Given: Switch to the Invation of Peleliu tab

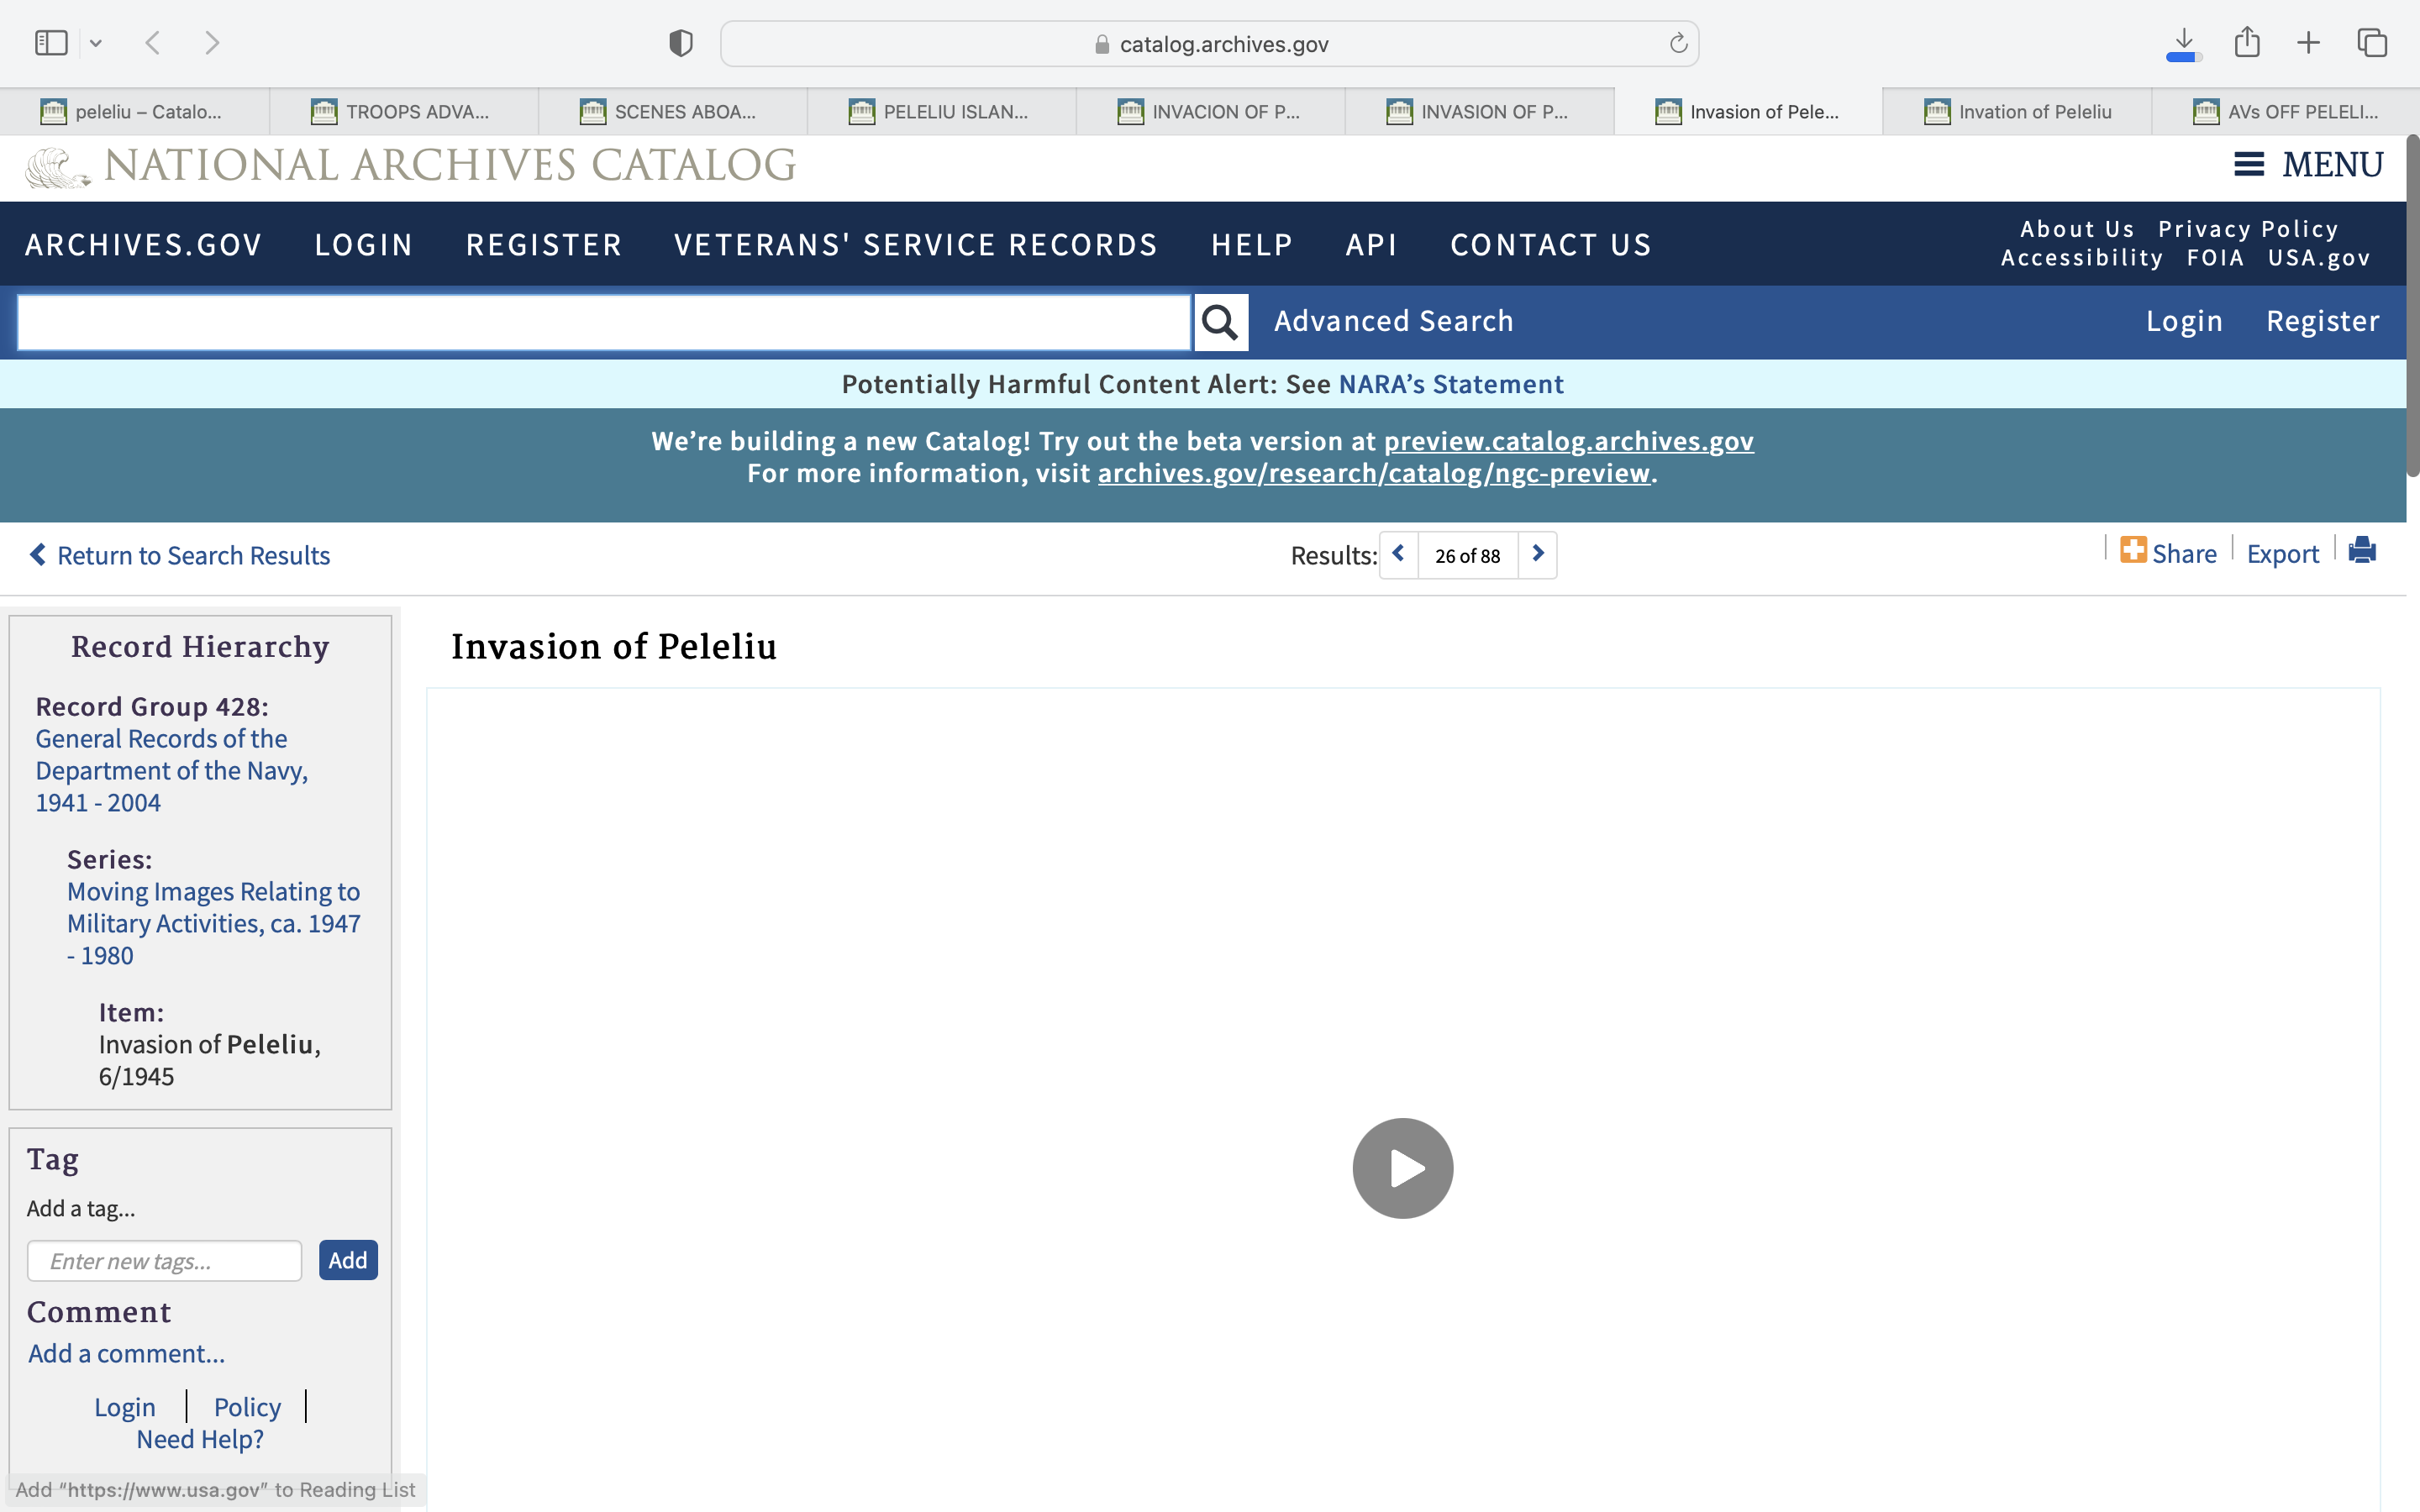Looking at the screenshot, I should (2017, 112).
